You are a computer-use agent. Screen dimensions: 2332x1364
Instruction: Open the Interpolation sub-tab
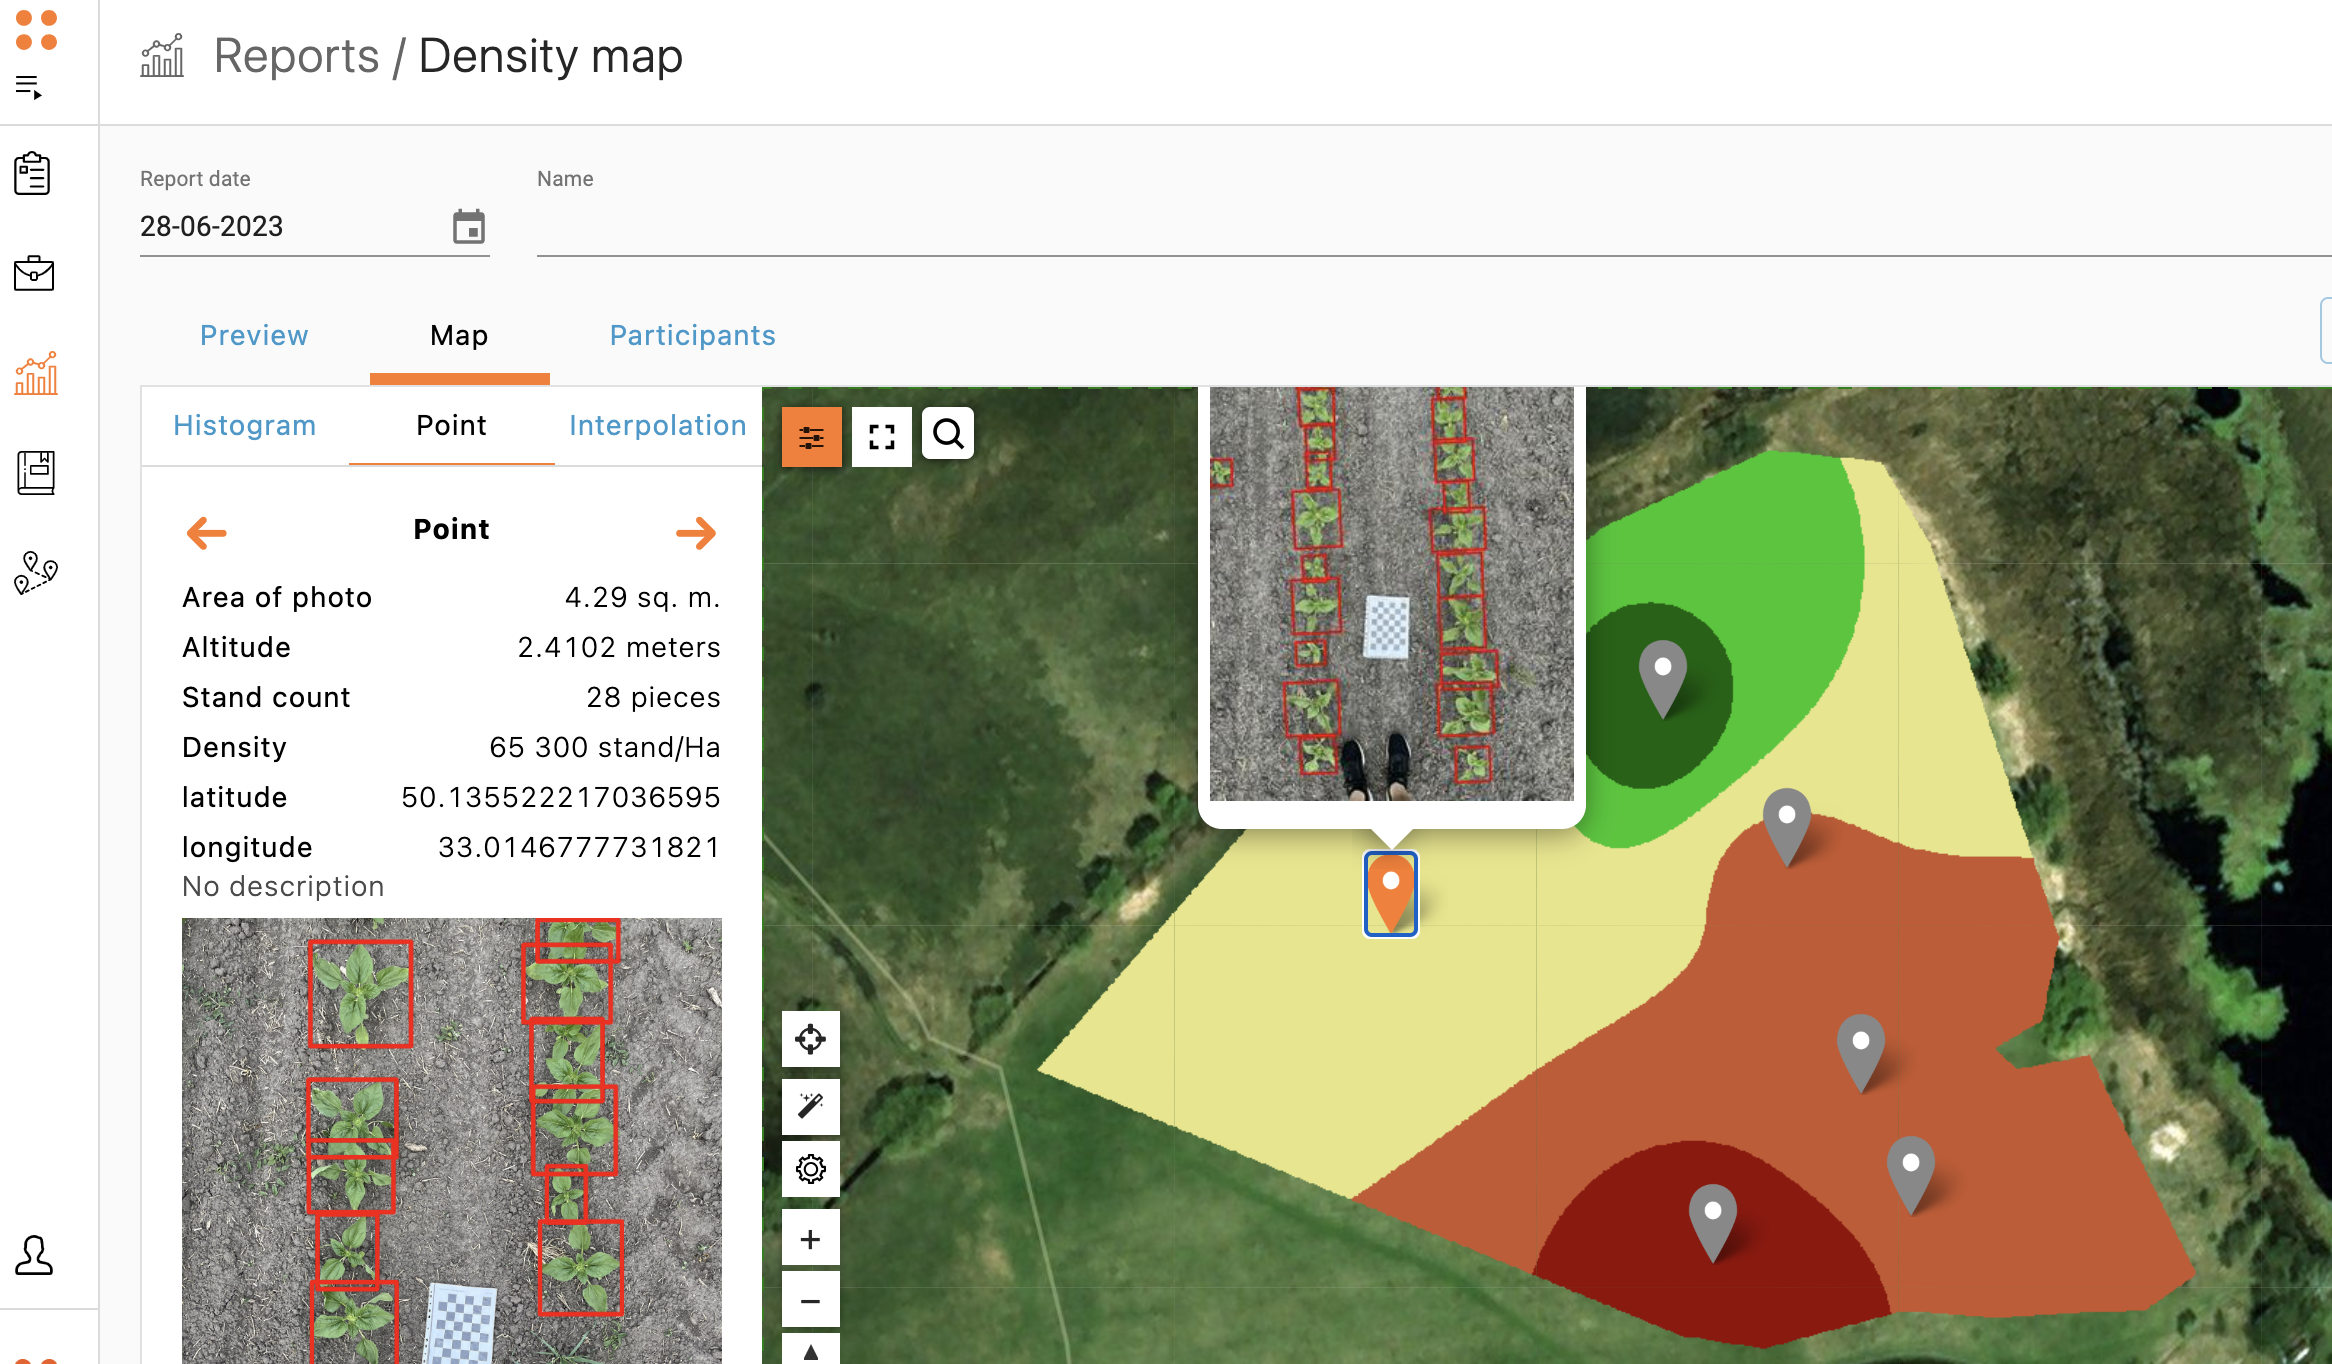point(657,425)
